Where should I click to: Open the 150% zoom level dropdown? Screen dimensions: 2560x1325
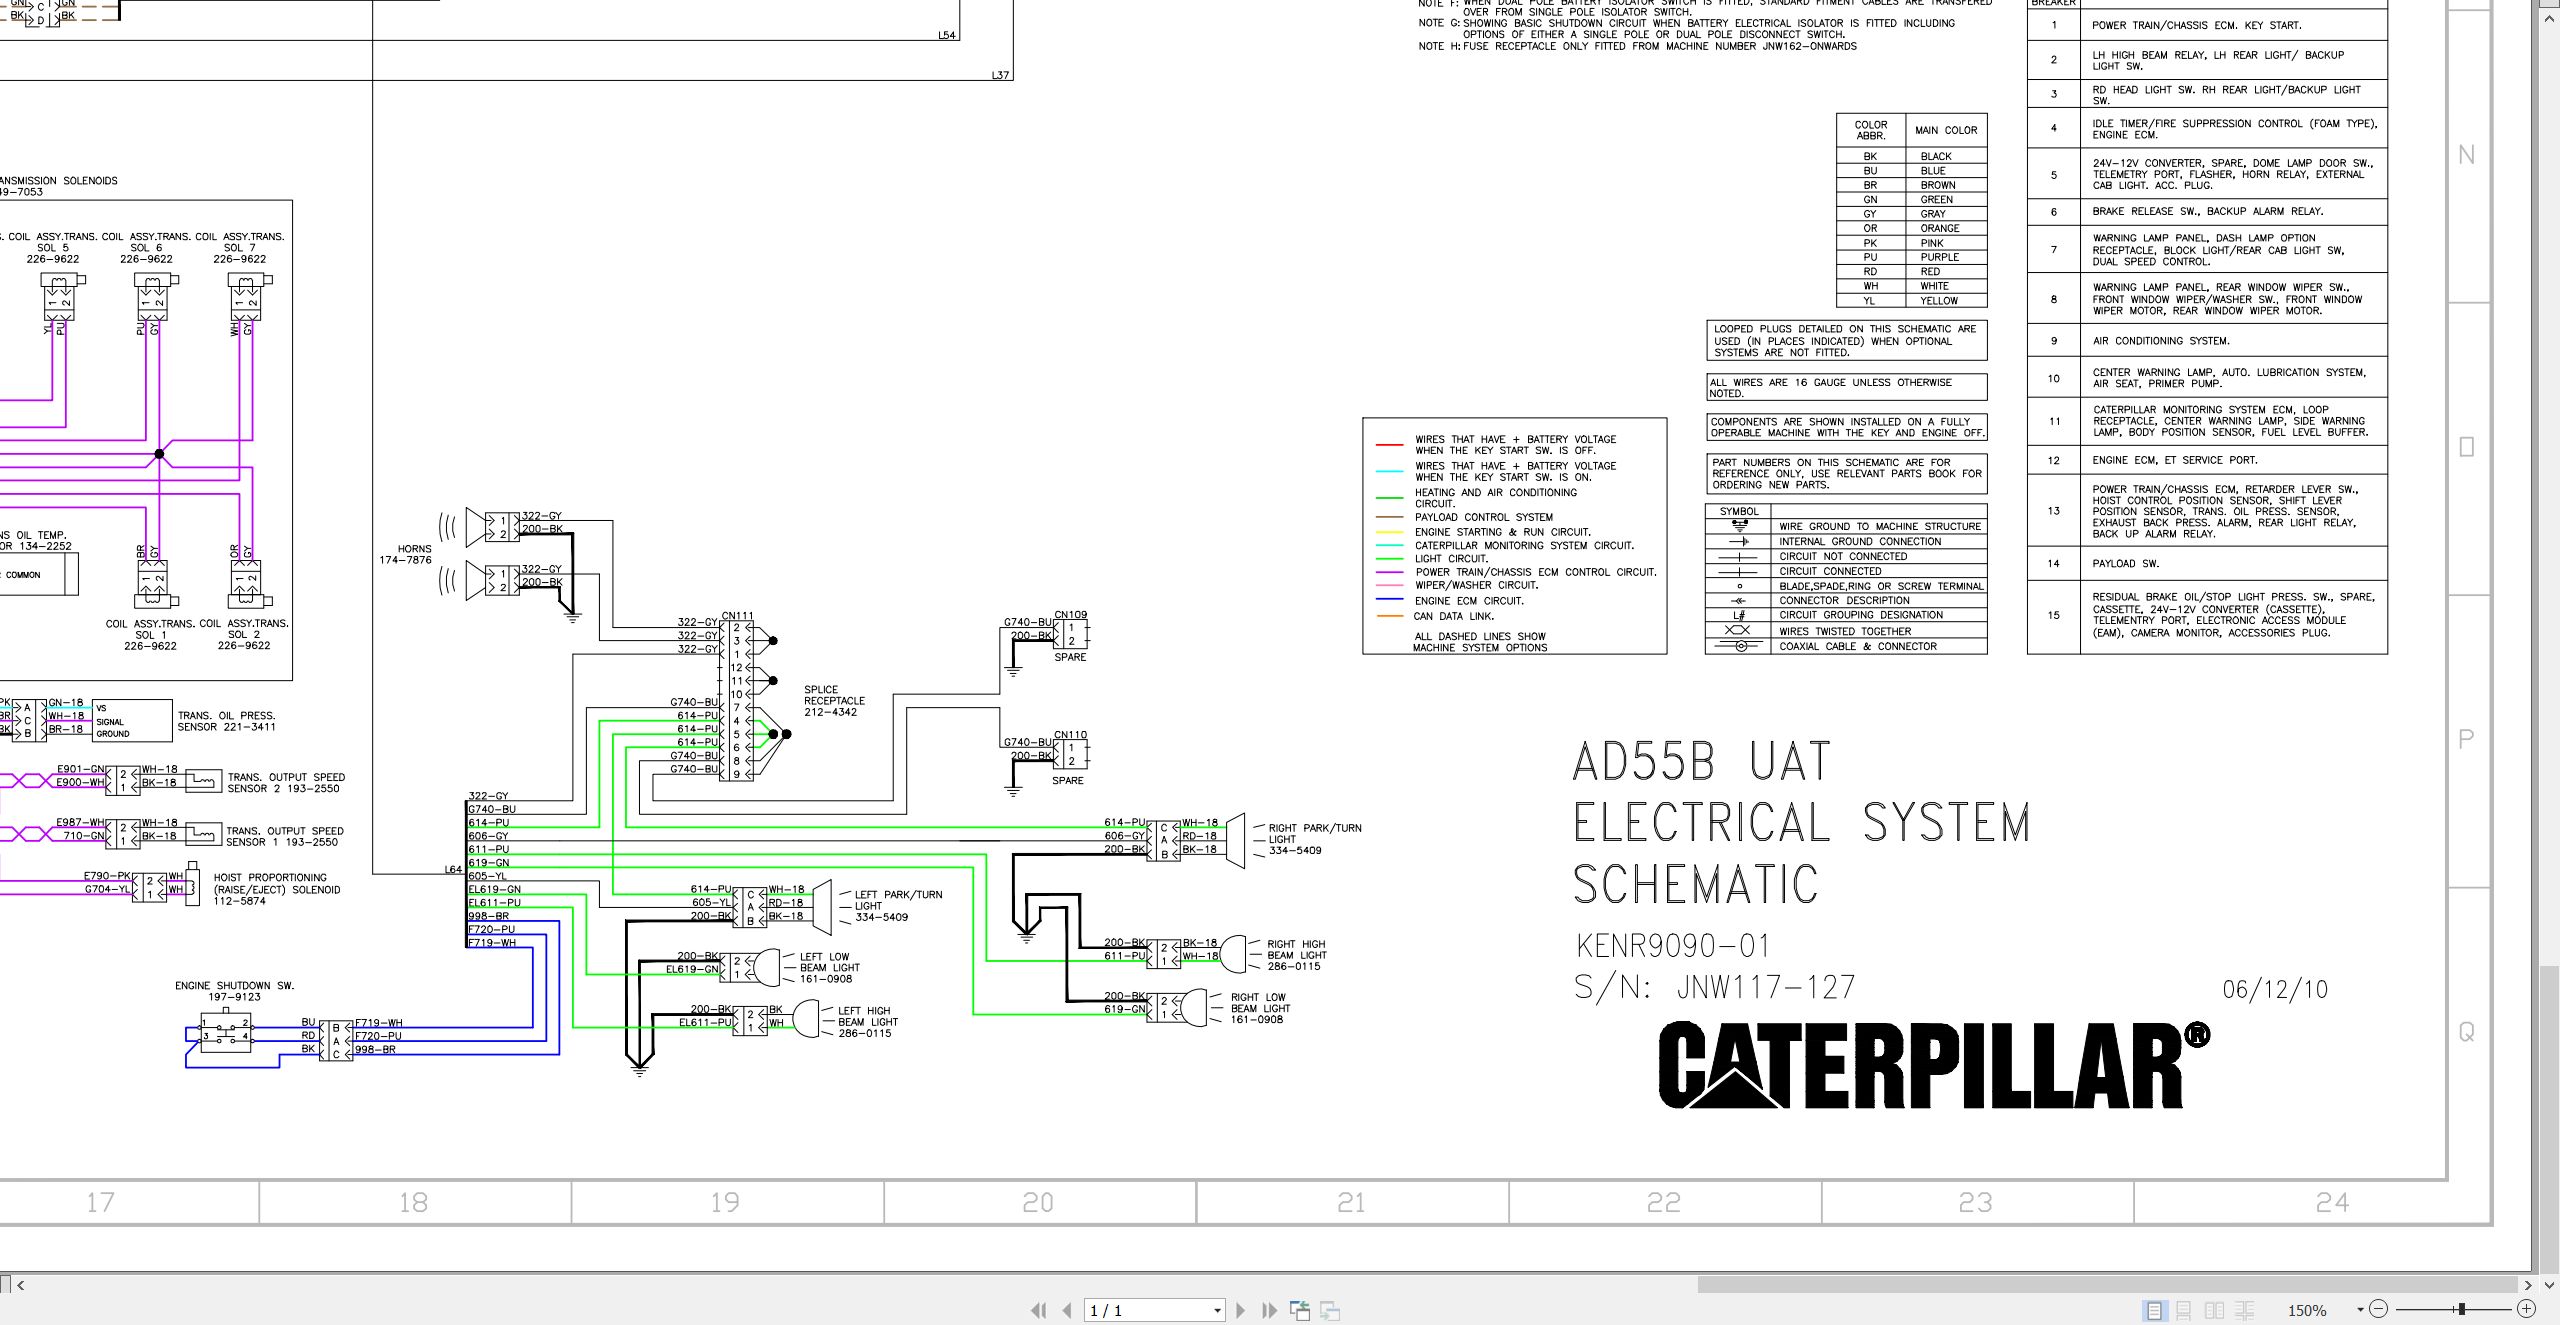coord(2360,1310)
